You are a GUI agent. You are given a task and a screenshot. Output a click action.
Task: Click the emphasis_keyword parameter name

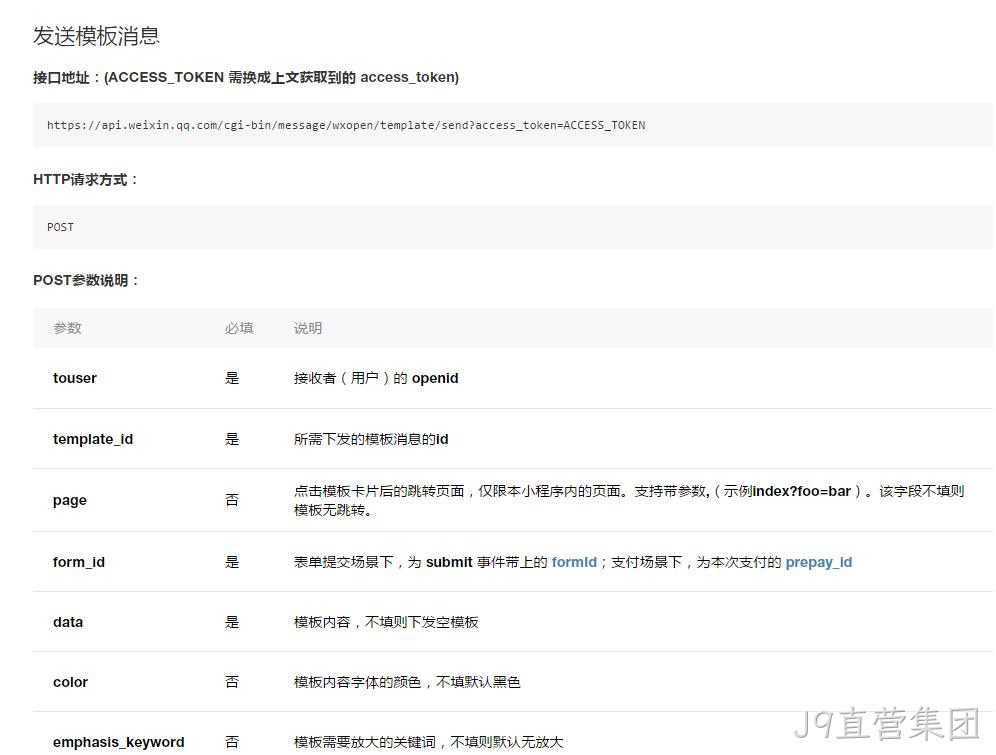(x=119, y=742)
